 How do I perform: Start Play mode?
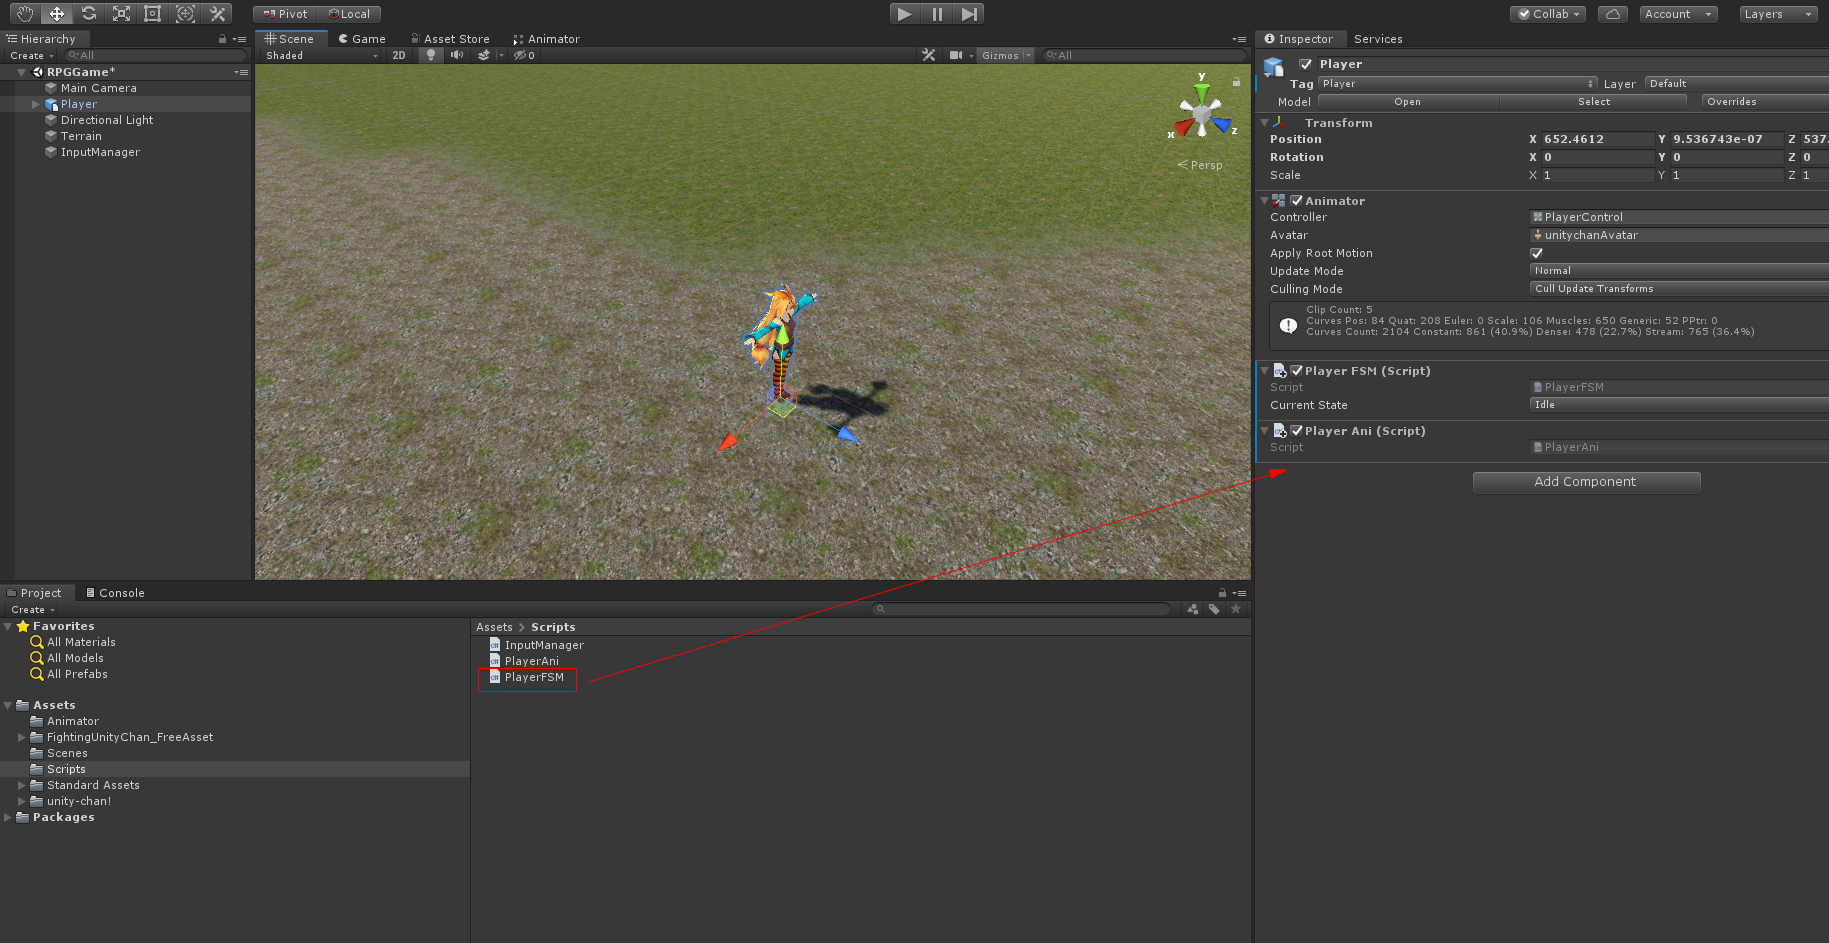tap(904, 13)
